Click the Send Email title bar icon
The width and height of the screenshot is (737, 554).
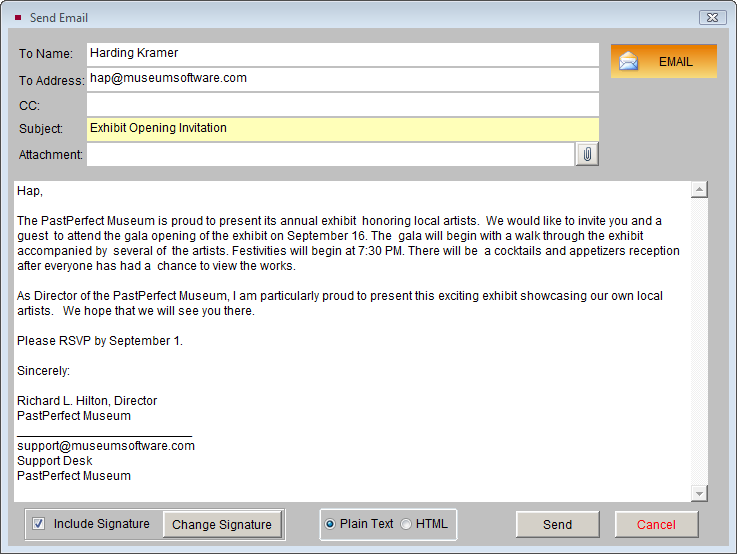(x=17, y=17)
